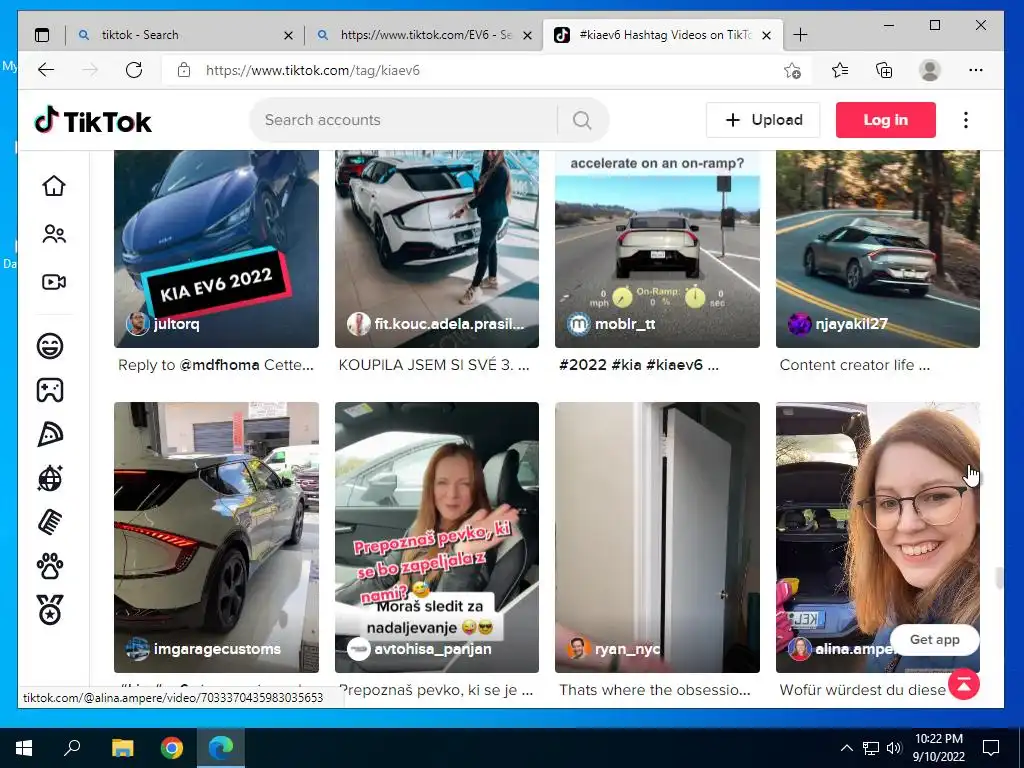
Task: Open Edge settings and more ellipsis
Action: click(x=976, y=70)
